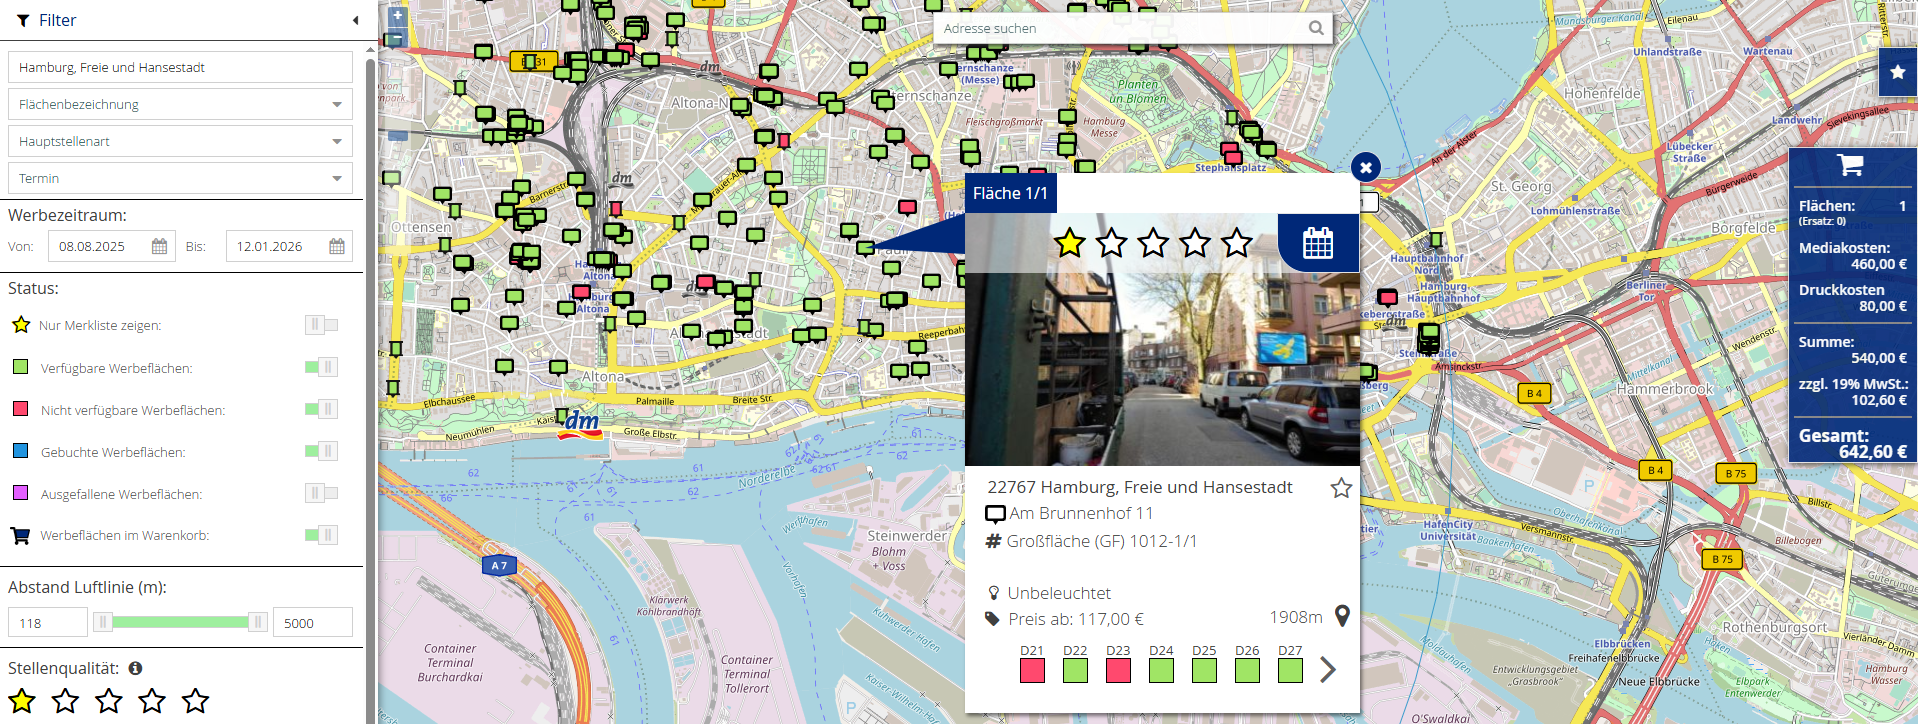Toggle Ausgefallene Werbeflächen switch
The height and width of the screenshot is (724, 1918).
click(x=321, y=493)
